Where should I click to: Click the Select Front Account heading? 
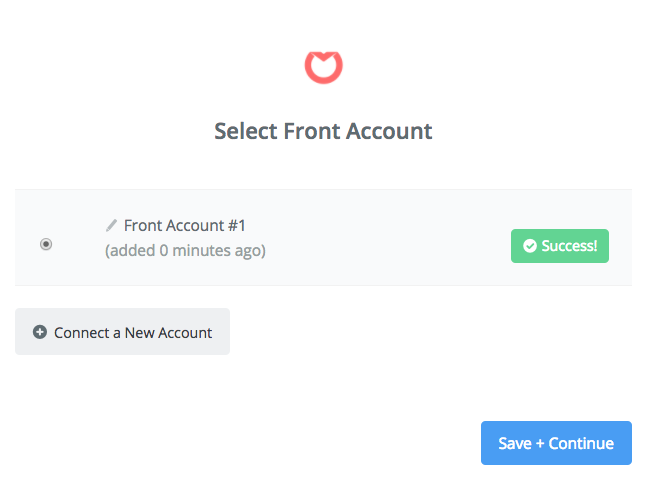[323, 131]
